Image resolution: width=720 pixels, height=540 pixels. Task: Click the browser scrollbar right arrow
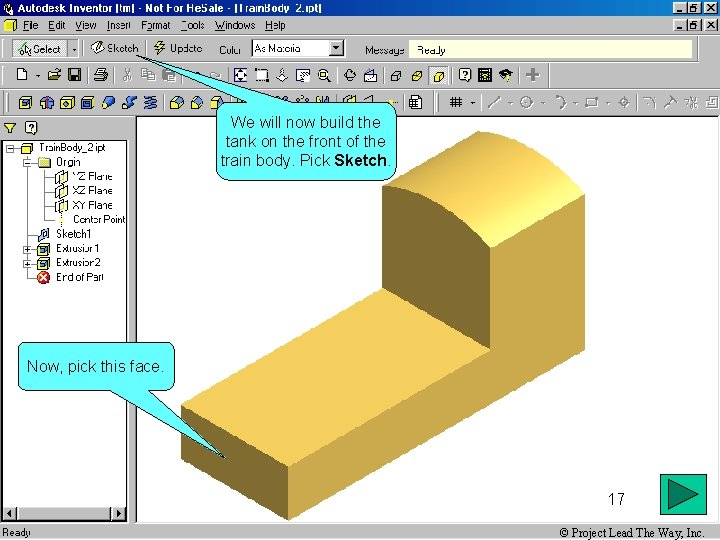click(x=119, y=513)
